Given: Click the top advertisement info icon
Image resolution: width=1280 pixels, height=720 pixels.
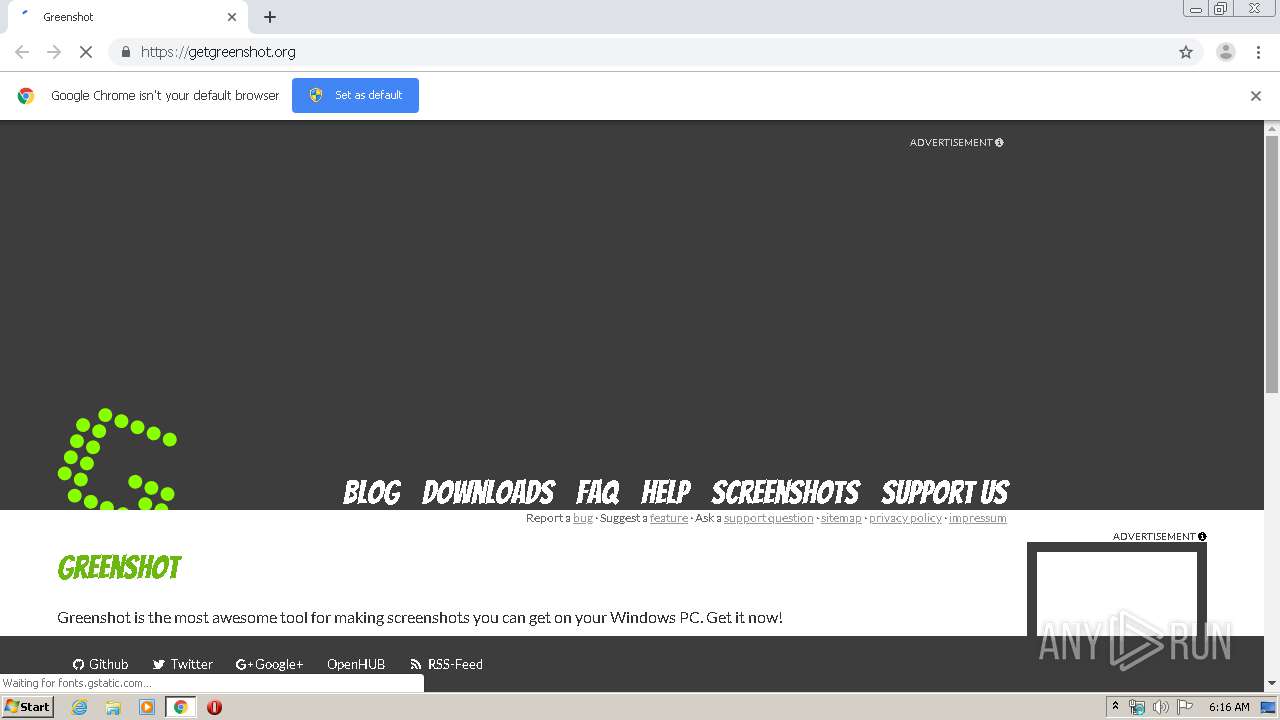Looking at the screenshot, I should point(999,143).
